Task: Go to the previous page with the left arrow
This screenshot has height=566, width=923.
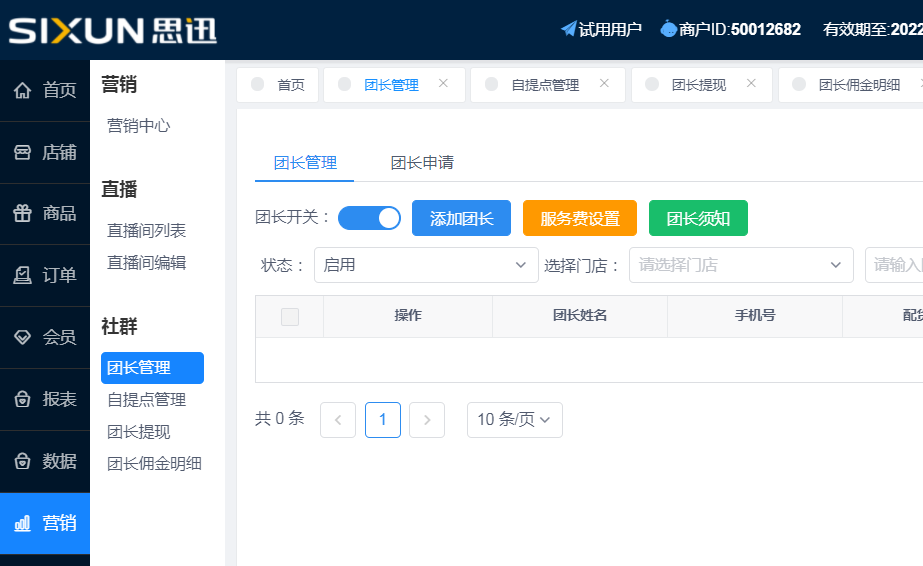Action: (338, 420)
